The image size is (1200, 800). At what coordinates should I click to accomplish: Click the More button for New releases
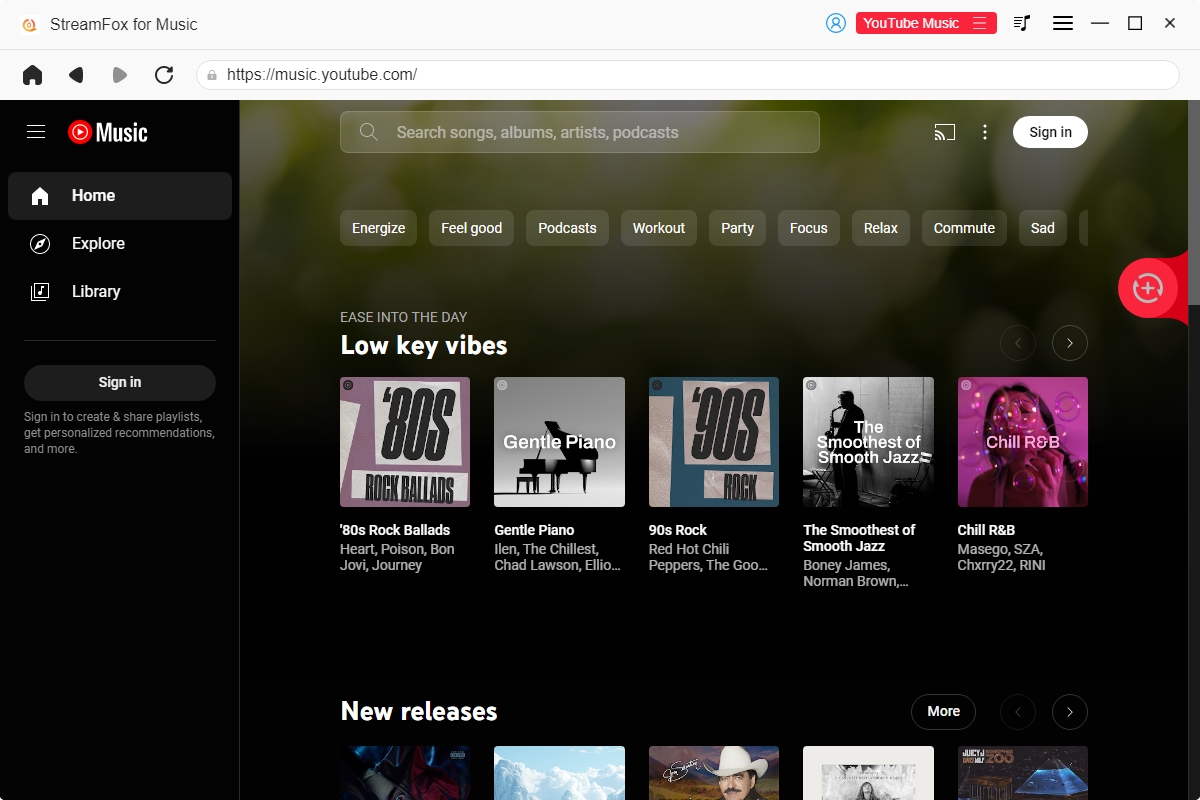(943, 712)
